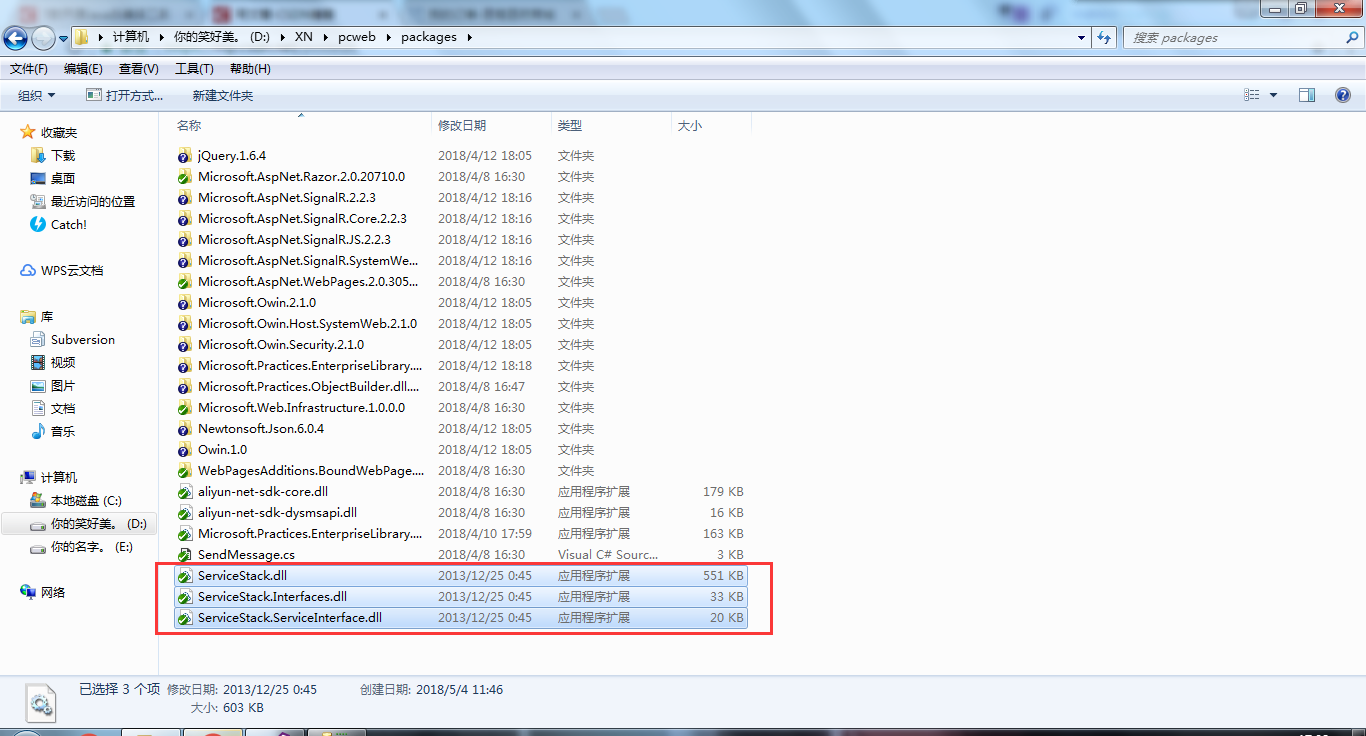Open 最近访问的位置 in favorites

pyautogui.click(x=93, y=201)
